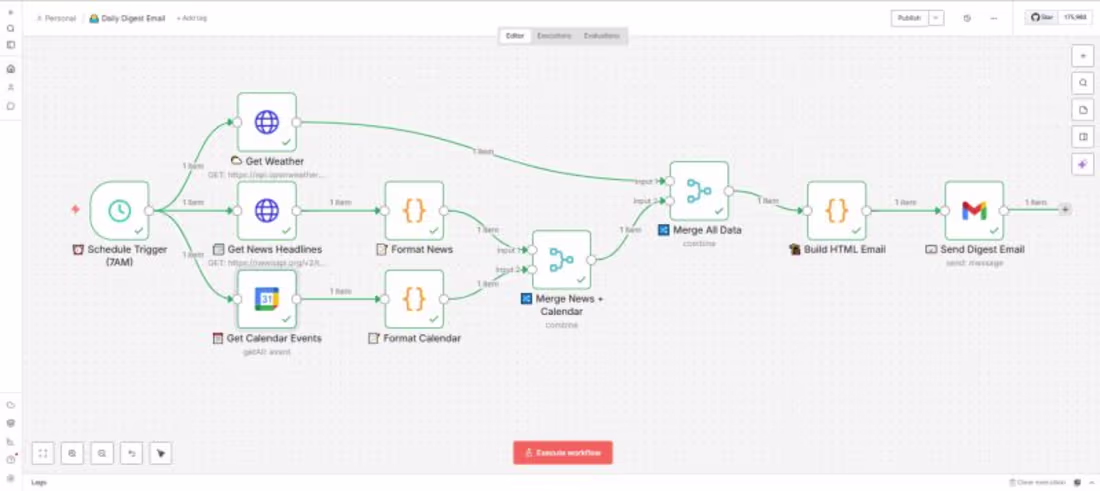Switch to the Executions tab
Image resolution: width=1100 pixels, height=491 pixels.
pyautogui.click(x=554, y=36)
